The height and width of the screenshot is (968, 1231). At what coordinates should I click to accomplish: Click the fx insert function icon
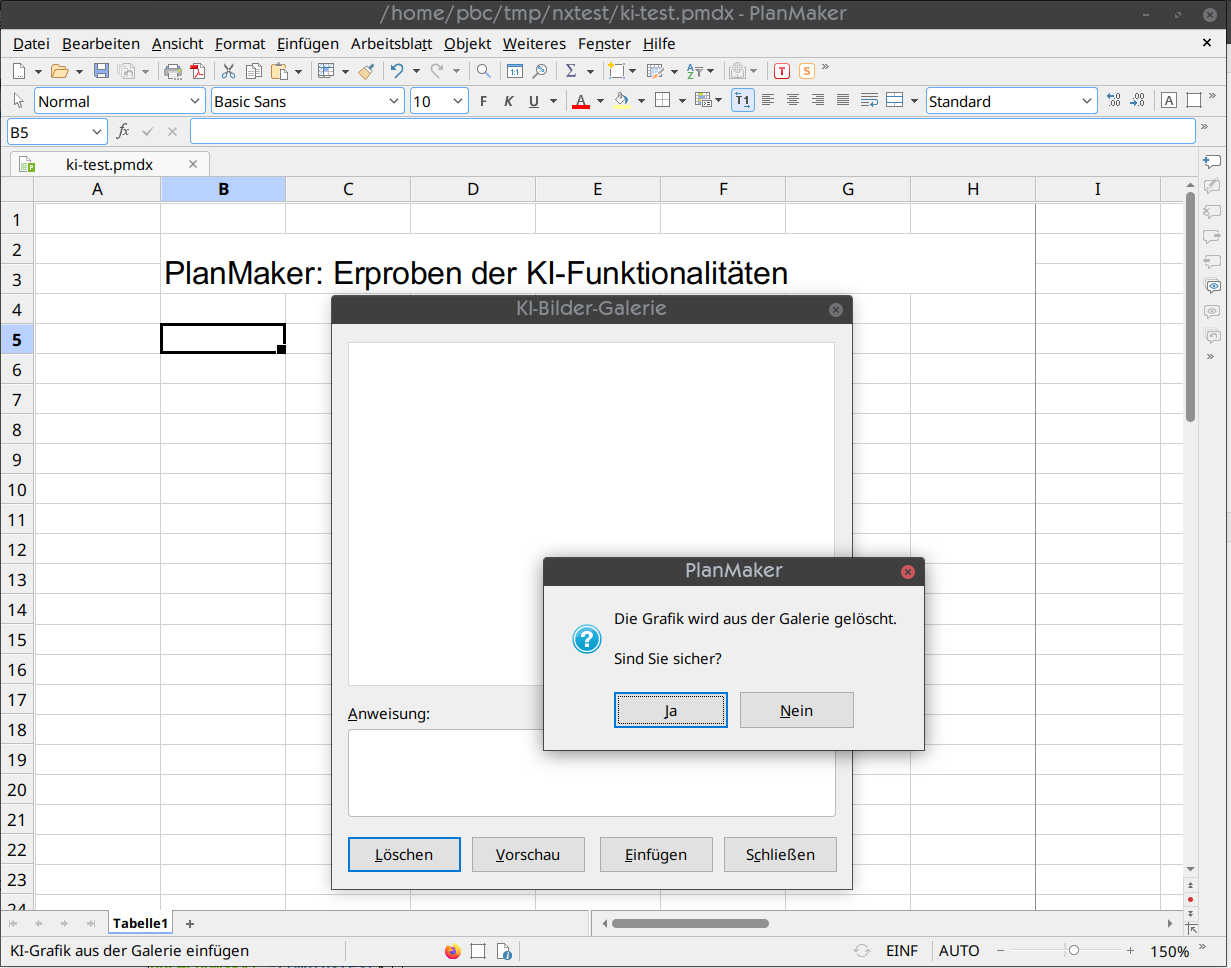[123, 131]
